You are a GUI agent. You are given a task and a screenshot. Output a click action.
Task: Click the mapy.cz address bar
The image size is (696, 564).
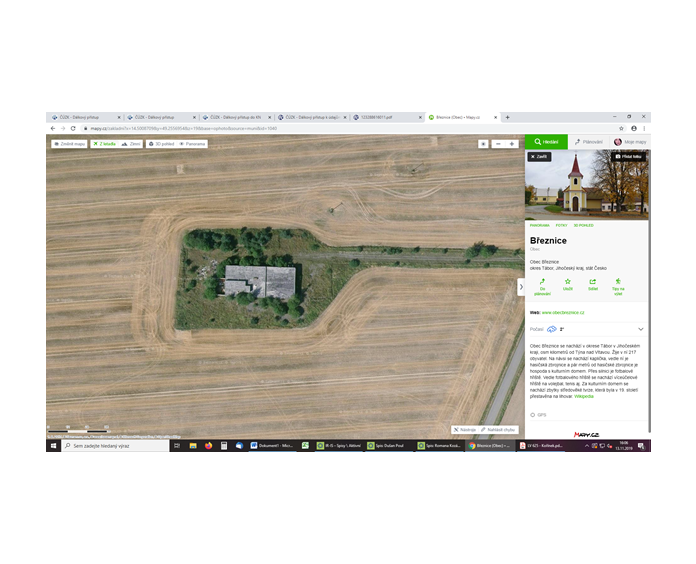[x=348, y=128]
